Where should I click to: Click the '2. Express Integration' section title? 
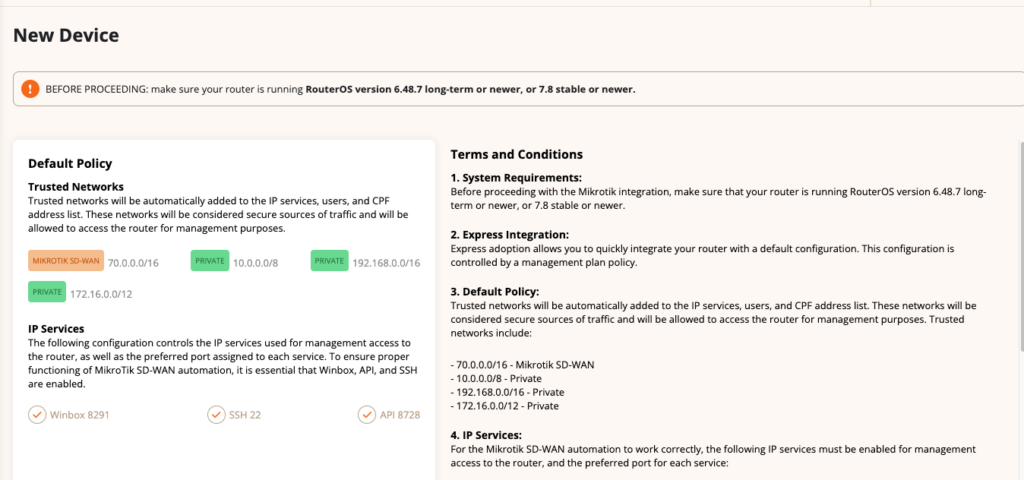point(510,234)
